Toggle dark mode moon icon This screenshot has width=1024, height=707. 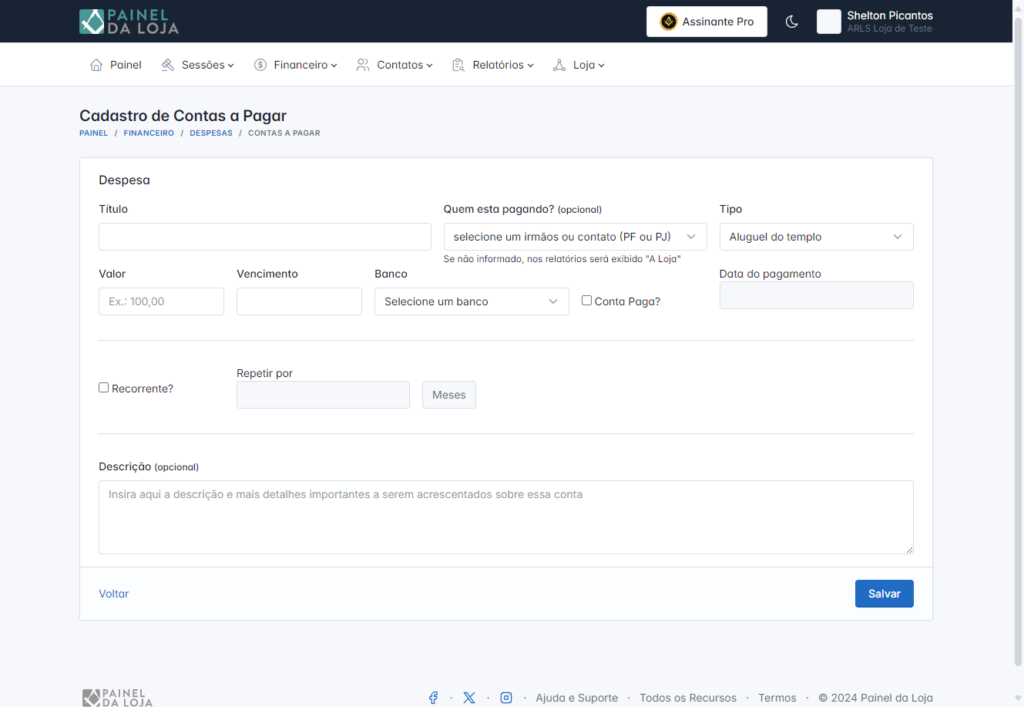(x=792, y=22)
